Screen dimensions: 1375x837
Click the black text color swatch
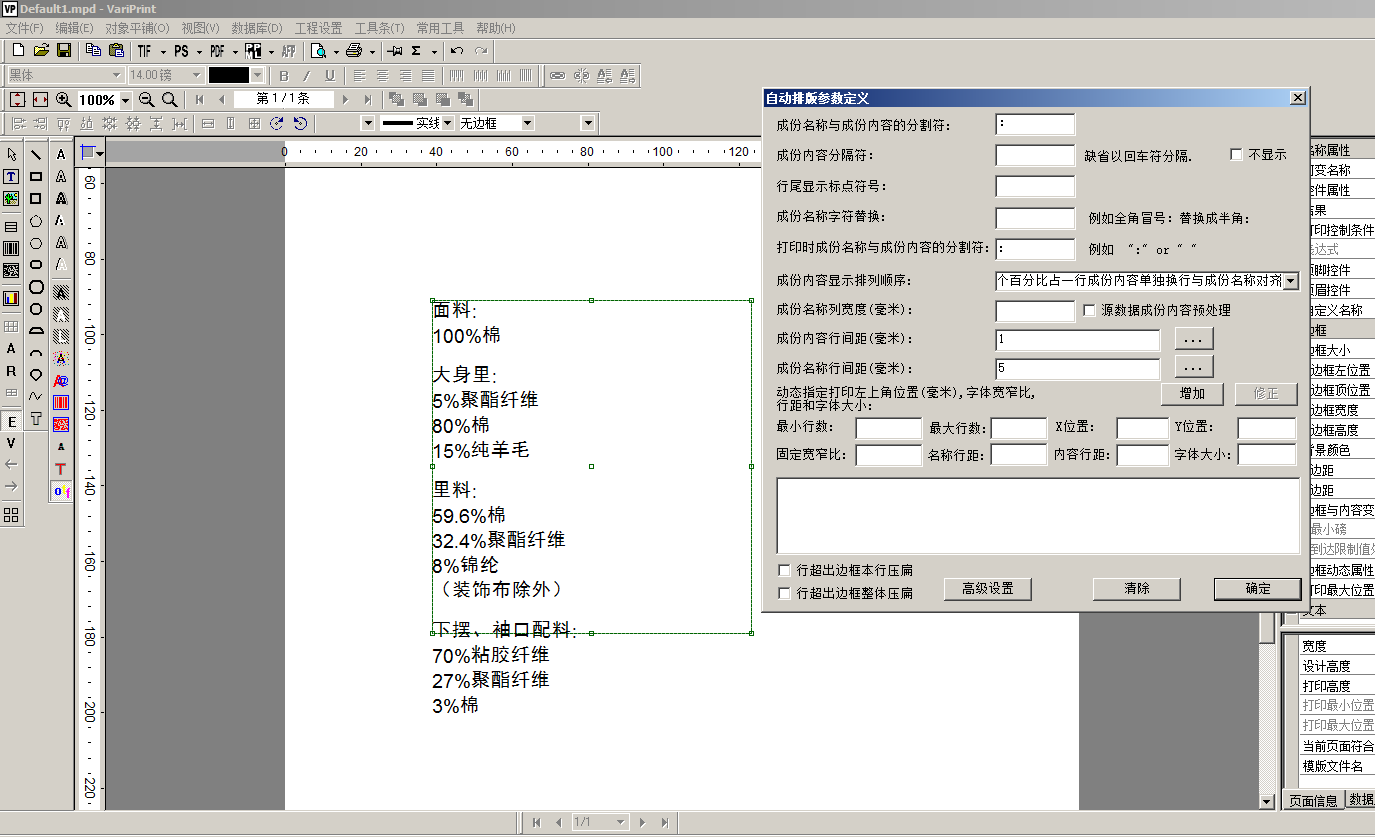(229, 75)
